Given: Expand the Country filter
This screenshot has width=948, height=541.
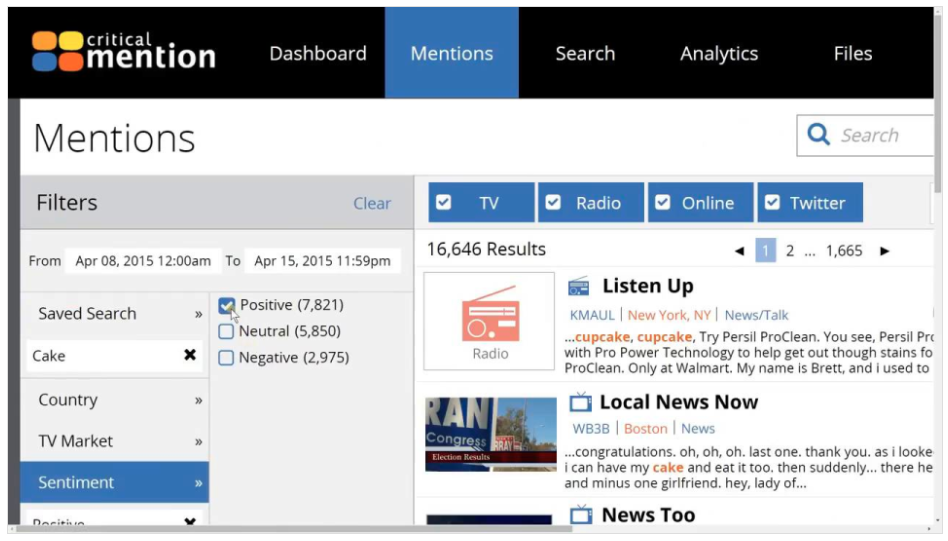Looking at the screenshot, I should coord(115,400).
